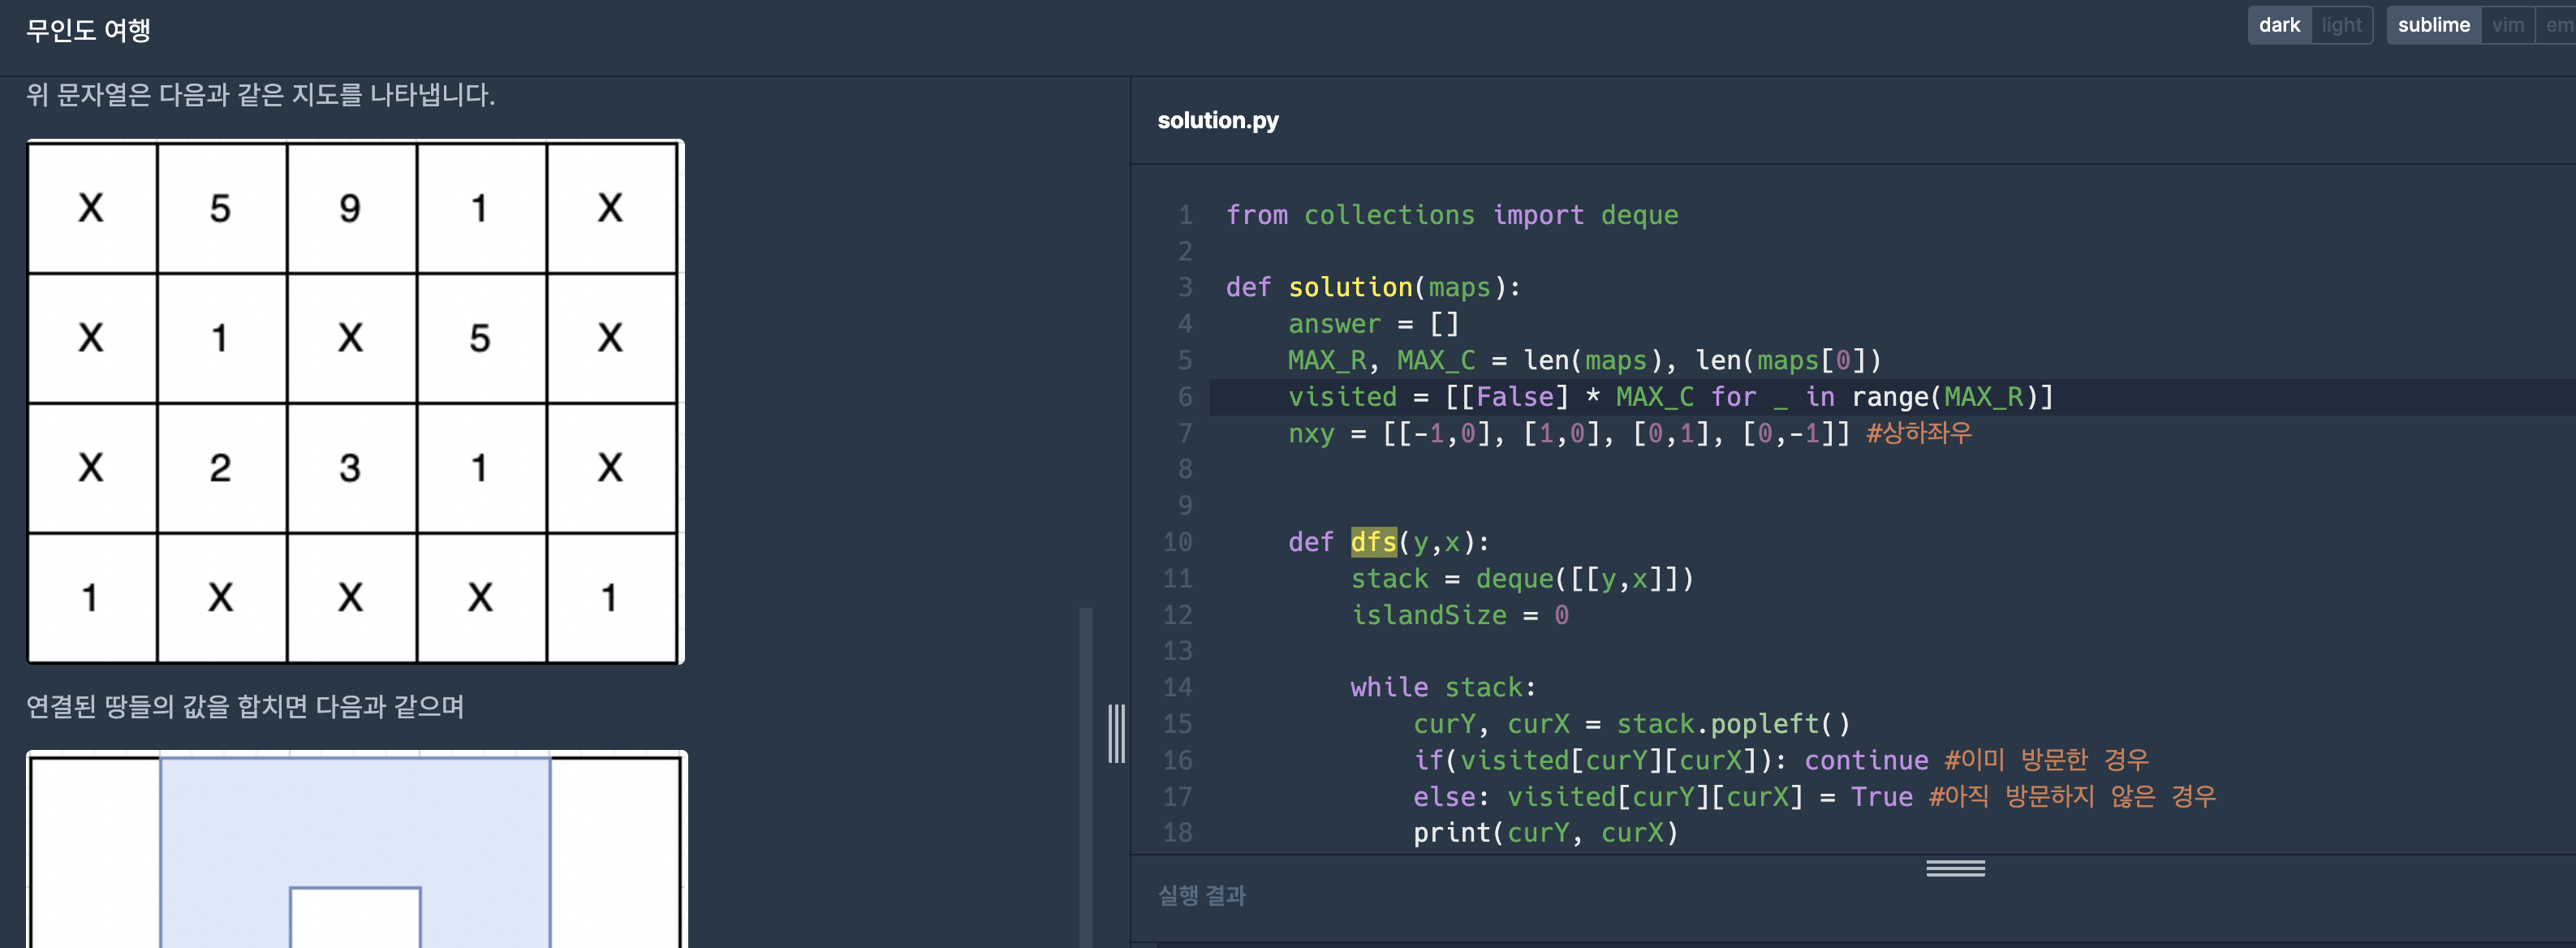Screen dimensions: 2576x948
Task: Select vim keybinding mode
Action: [2508, 25]
